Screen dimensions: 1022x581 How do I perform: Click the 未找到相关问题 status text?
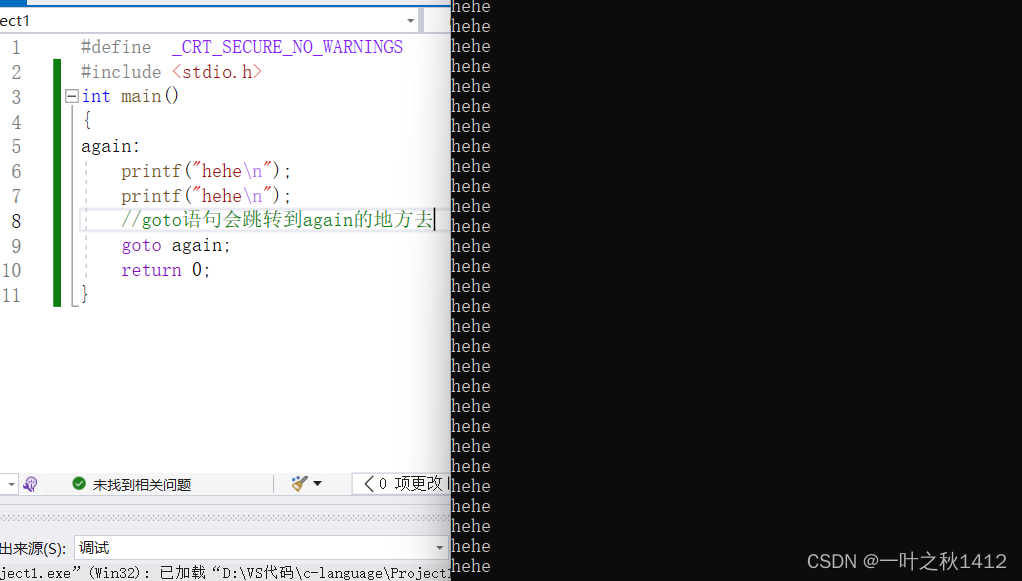coord(142,484)
